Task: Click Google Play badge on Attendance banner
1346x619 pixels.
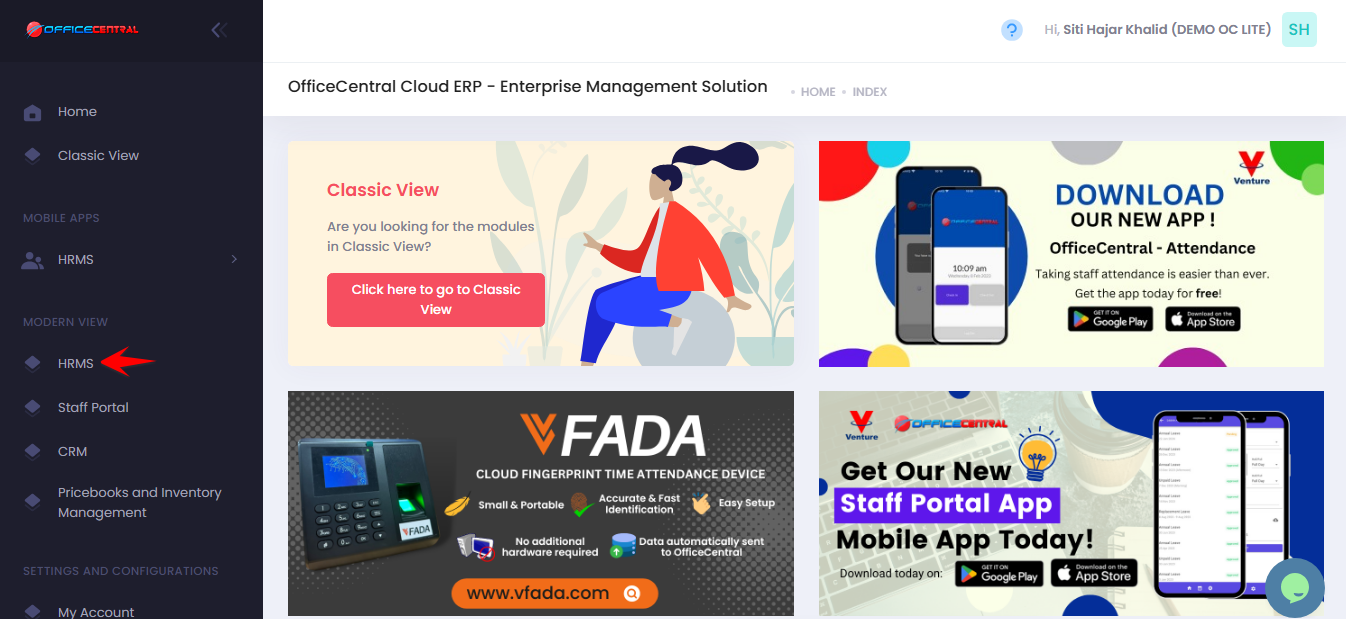Action: (1110, 319)
